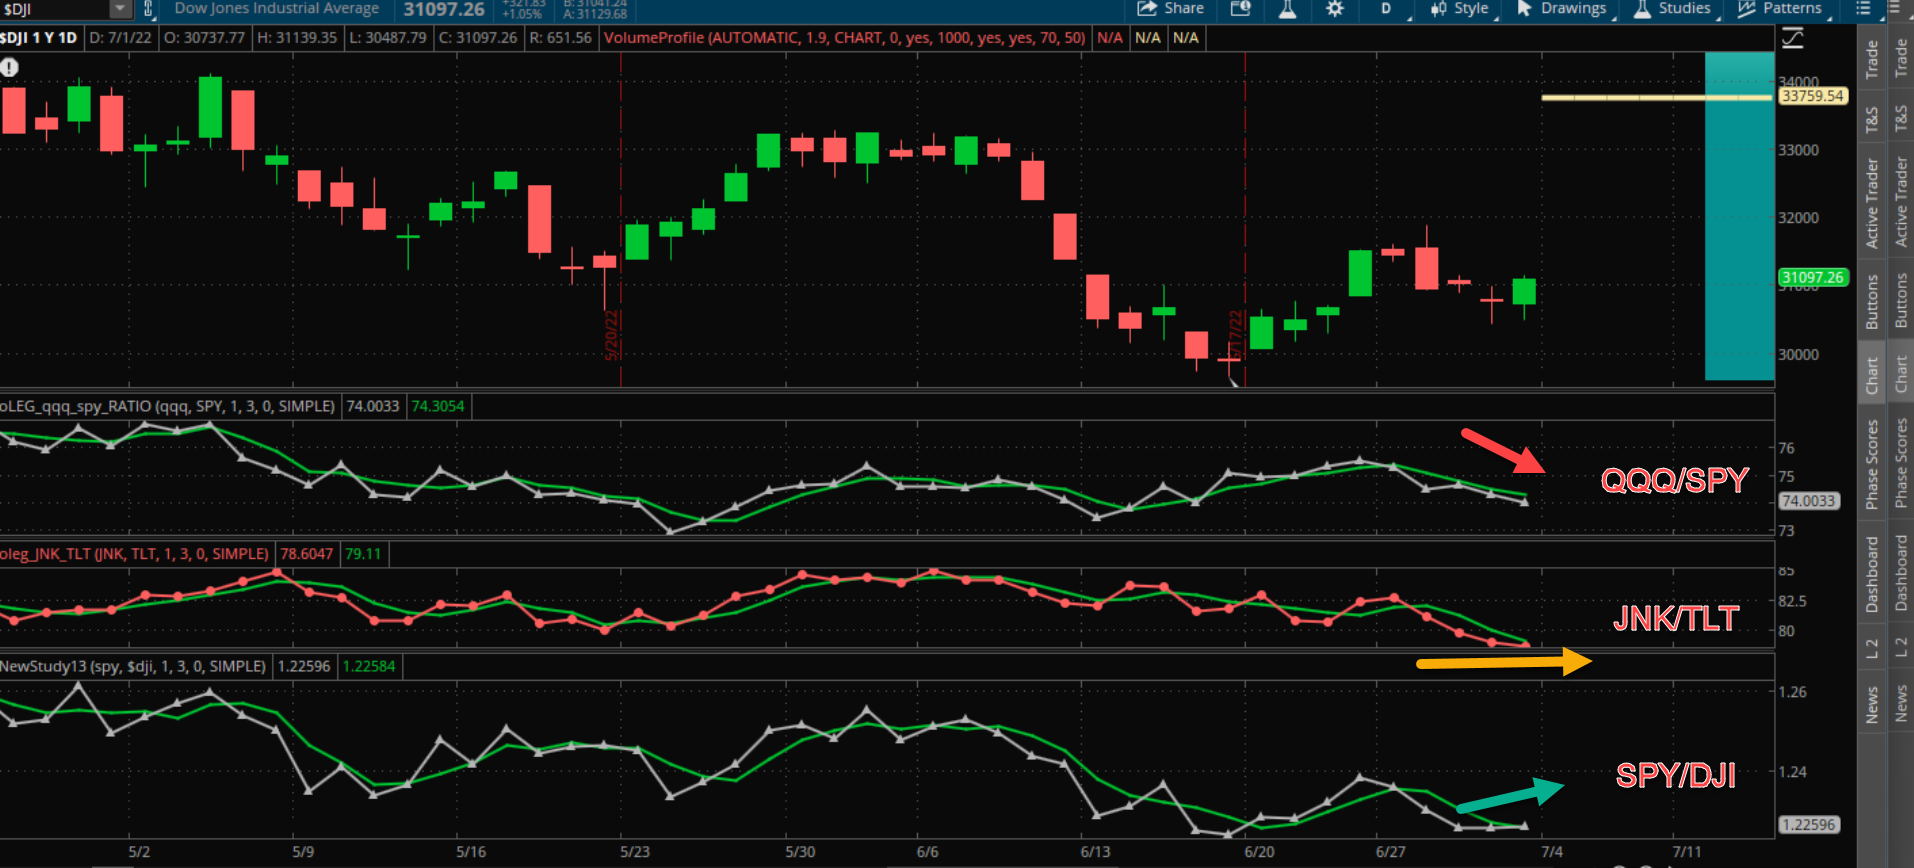Screen dimensions: 1914x868
Task: Open Phase Scores tab in the left sidebar column
Action: (x=1872, y=464)
